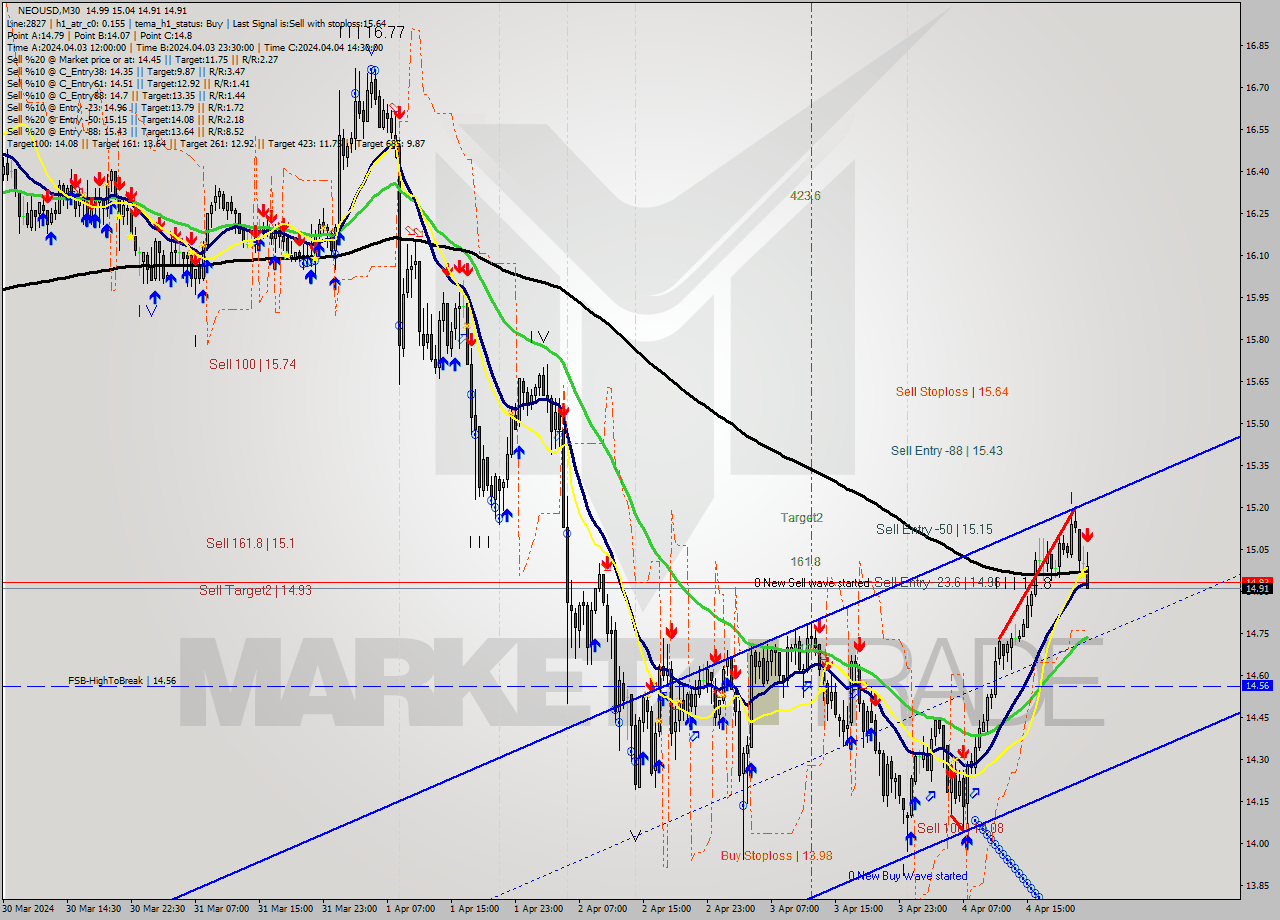Viewport: 1280px width, 920px height.
Task: Select the '30 Mar 22:30' time axis label
Action: (158, 909)
